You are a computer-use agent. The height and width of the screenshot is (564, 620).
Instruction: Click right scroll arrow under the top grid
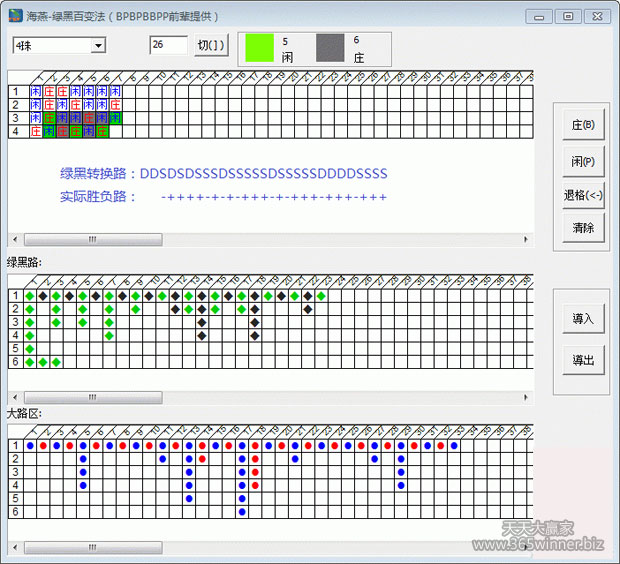point(525,239)
